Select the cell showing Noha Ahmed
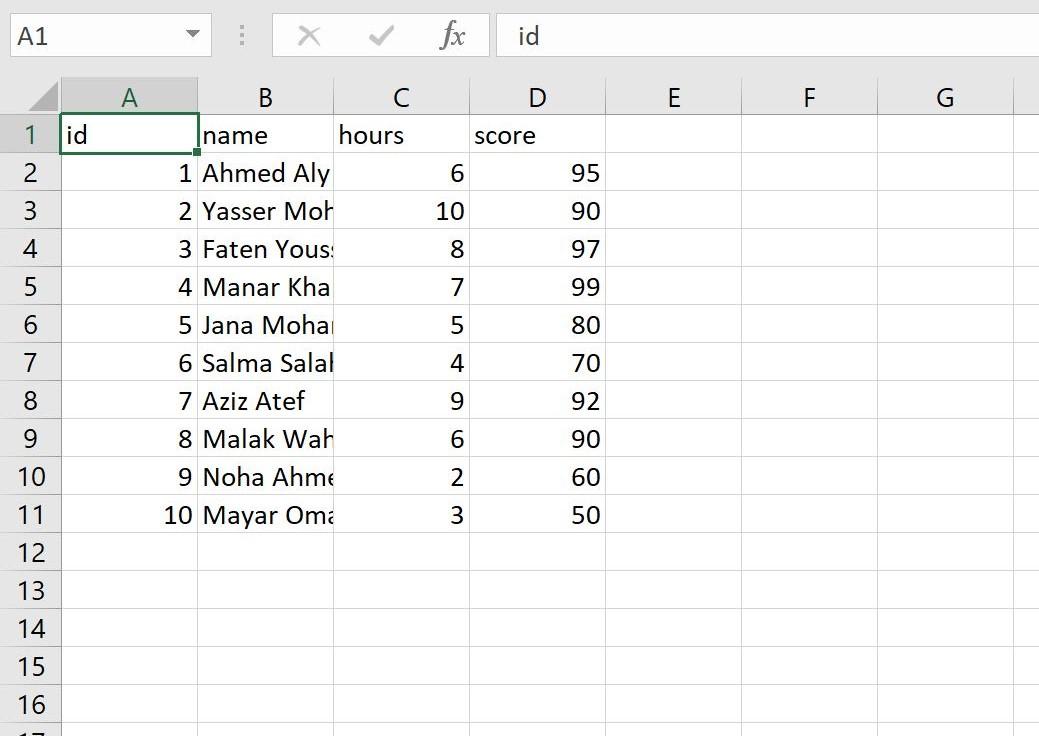 [265, 477]
